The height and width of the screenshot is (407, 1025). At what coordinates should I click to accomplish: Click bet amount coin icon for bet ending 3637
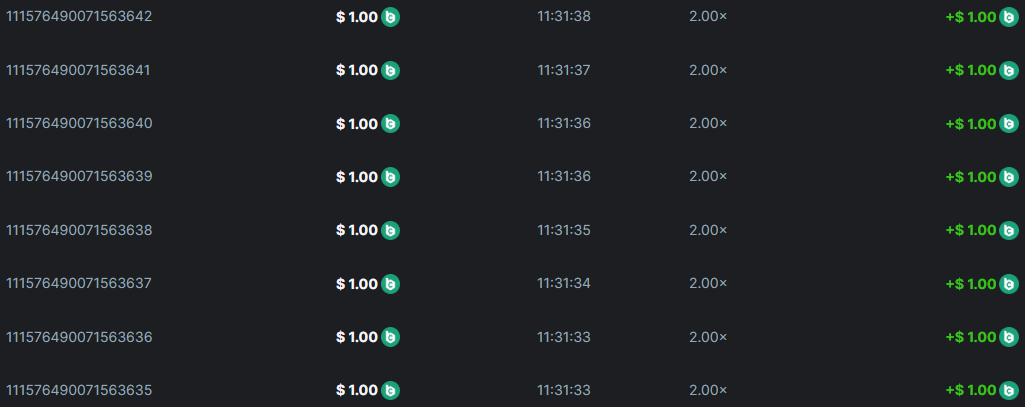click(391, 284)
